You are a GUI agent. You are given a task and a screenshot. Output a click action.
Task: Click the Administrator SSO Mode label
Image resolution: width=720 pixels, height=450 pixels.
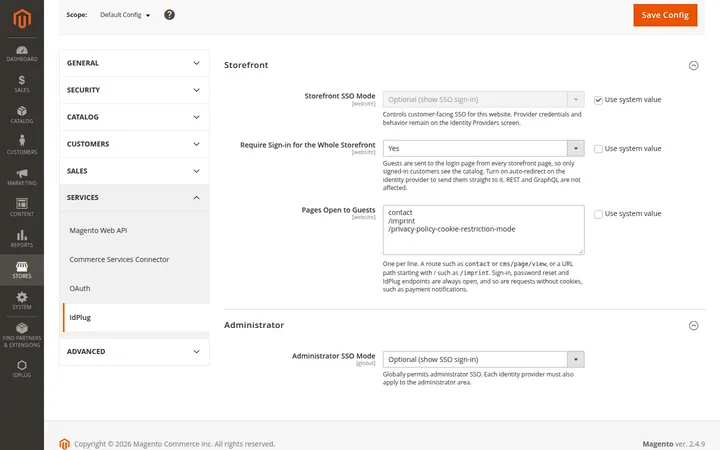[333, 356]
